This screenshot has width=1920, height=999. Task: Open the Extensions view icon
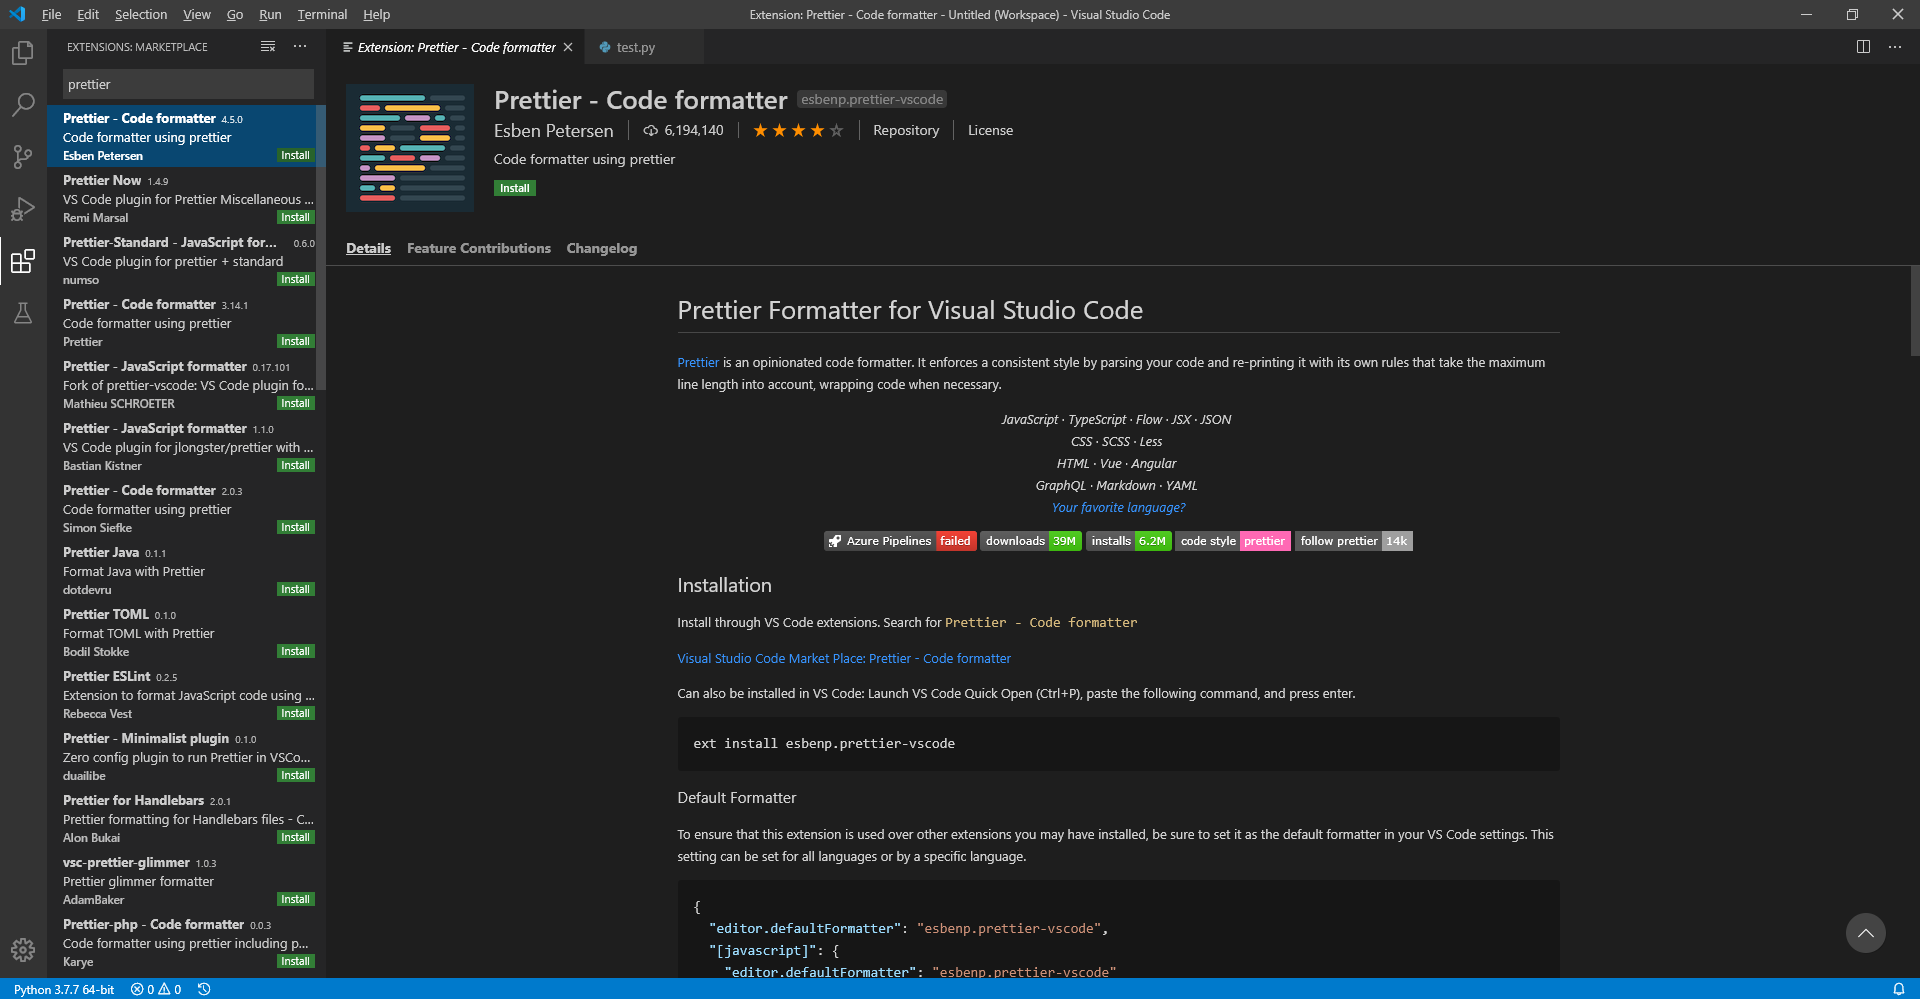[22, 261]
